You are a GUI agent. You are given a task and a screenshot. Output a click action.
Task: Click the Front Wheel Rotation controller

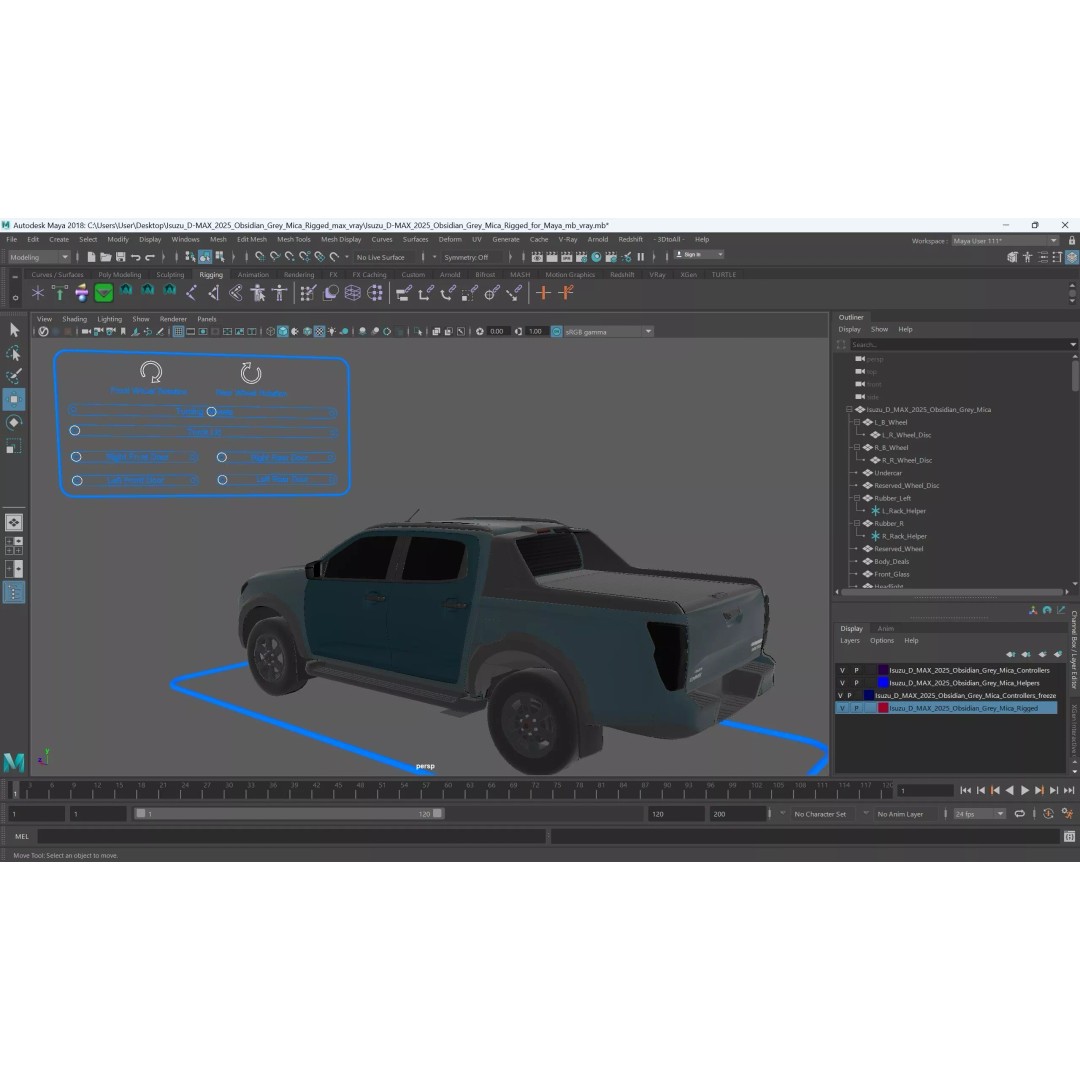pyautogui.click(x=151, y=372)
